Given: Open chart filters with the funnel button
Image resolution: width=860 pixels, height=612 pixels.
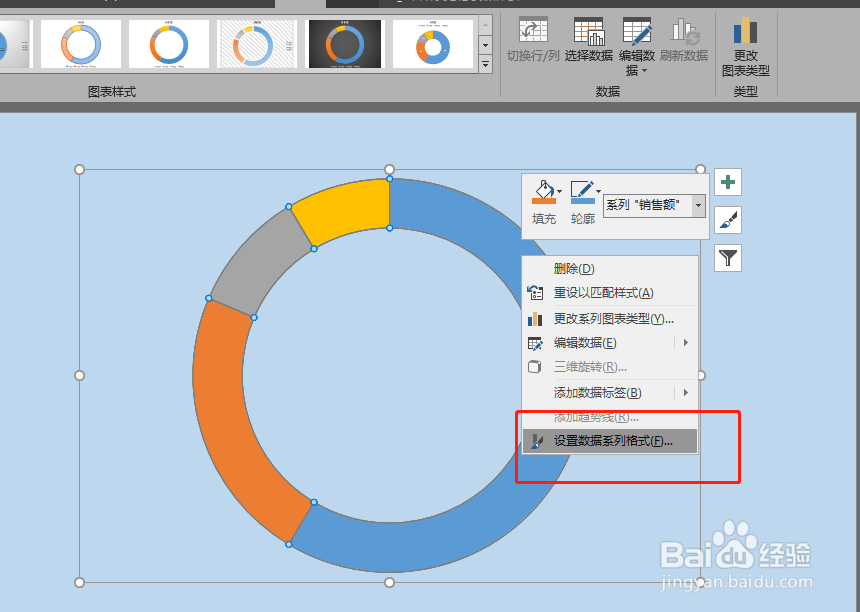Looking at the screenshot, I should (728, 258).
